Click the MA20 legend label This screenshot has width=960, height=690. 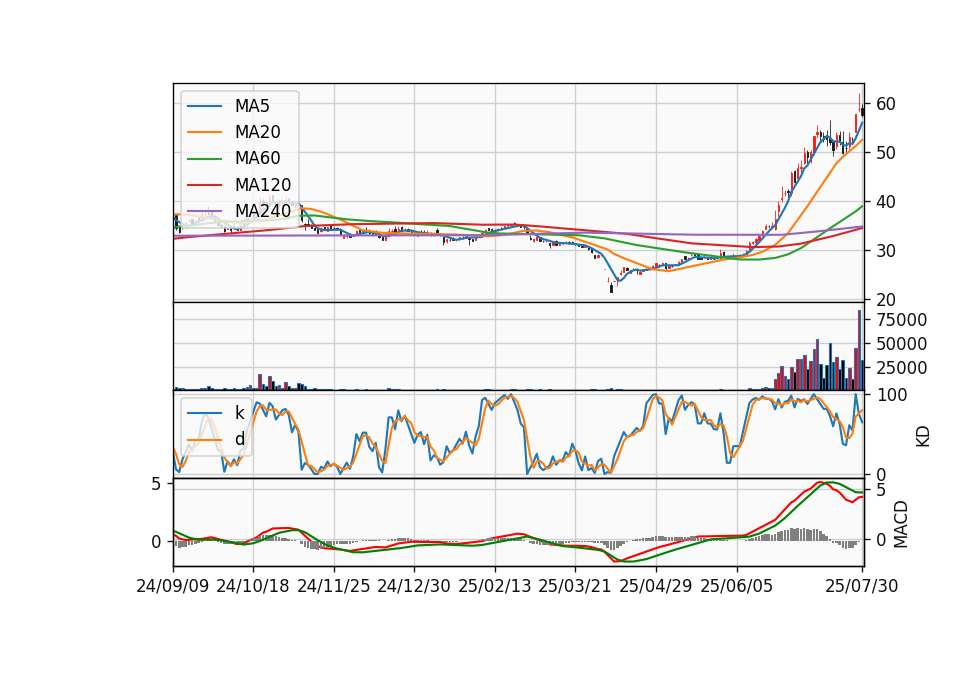tap(257, 132)
